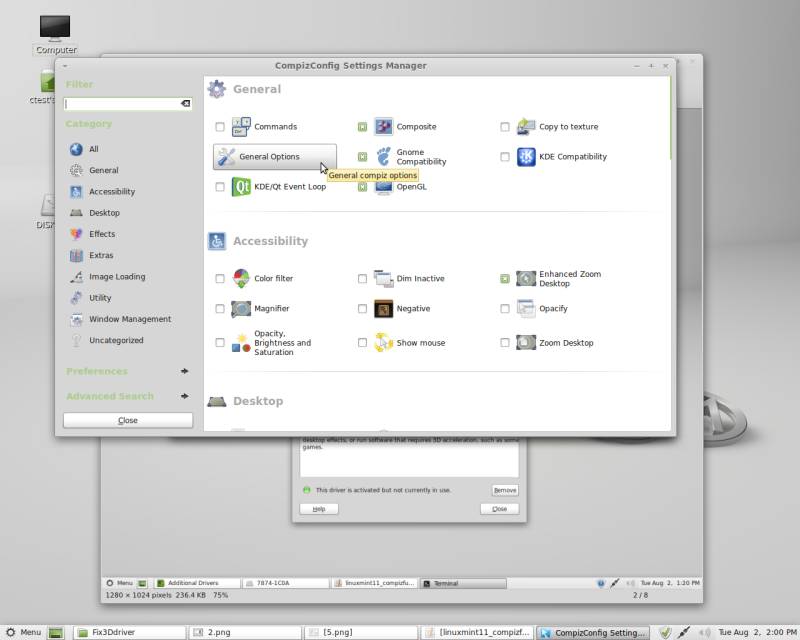Enable the KDE/Qt Event Loop checkbox
800x640 pixels.
220,187
